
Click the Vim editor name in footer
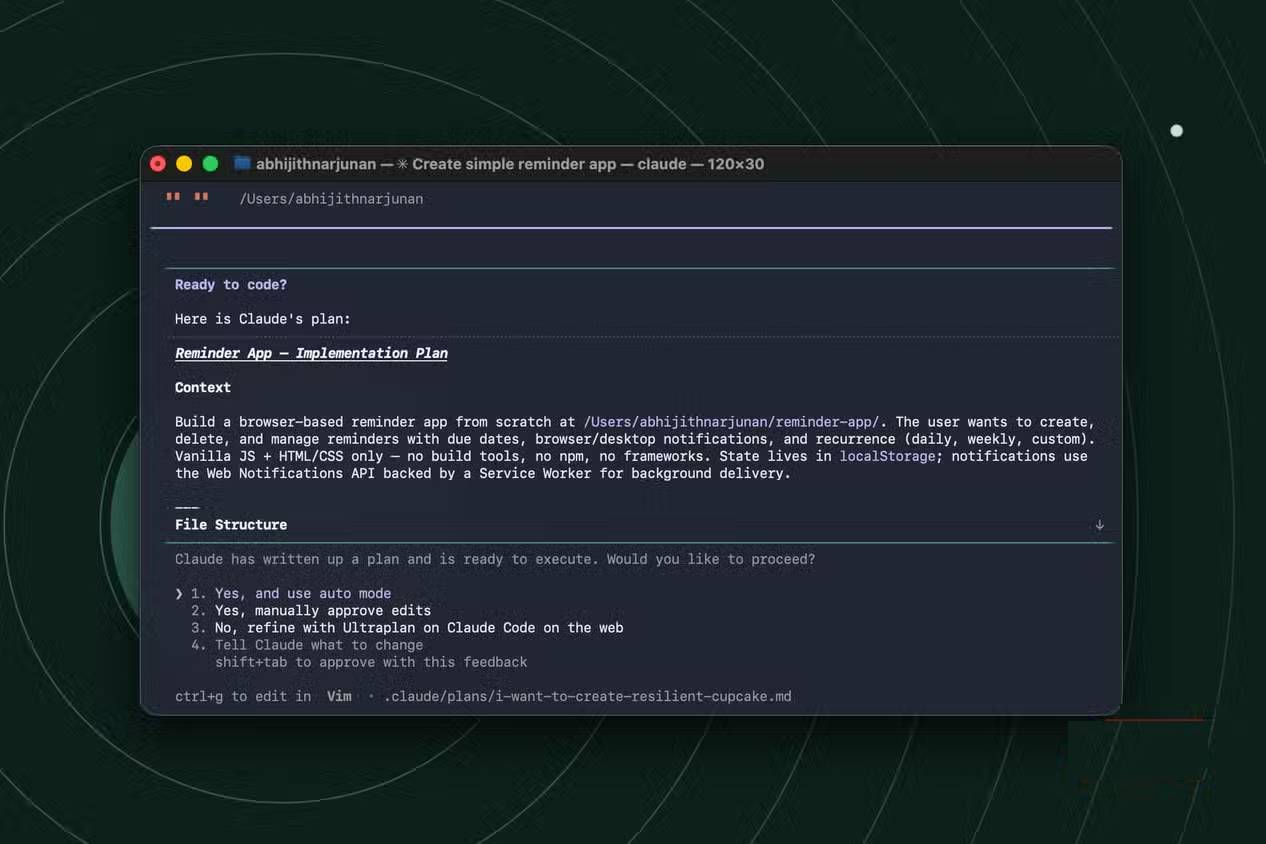(x=339, y=696)
